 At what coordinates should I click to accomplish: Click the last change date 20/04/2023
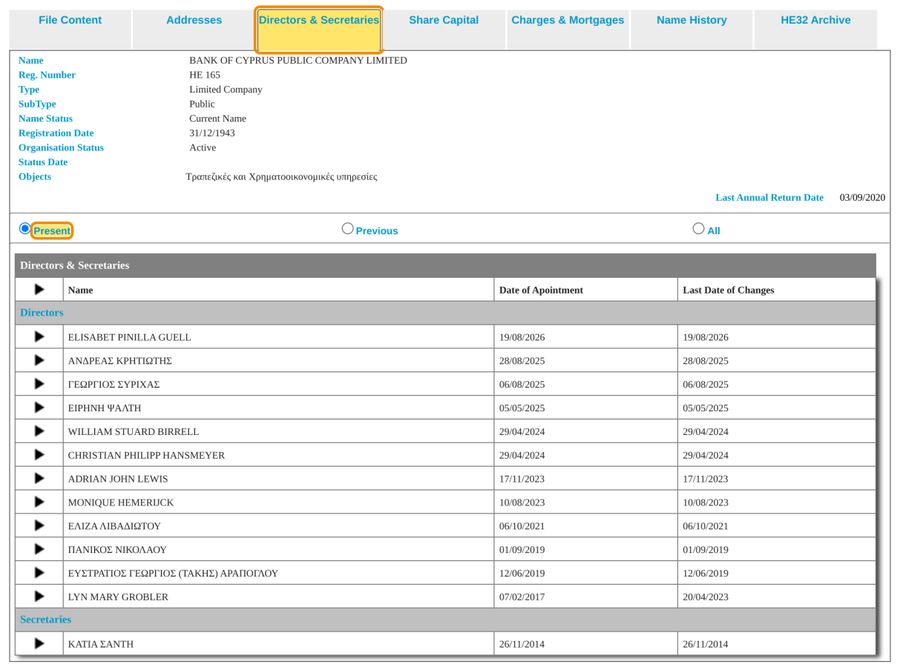[x=705, y=597]
